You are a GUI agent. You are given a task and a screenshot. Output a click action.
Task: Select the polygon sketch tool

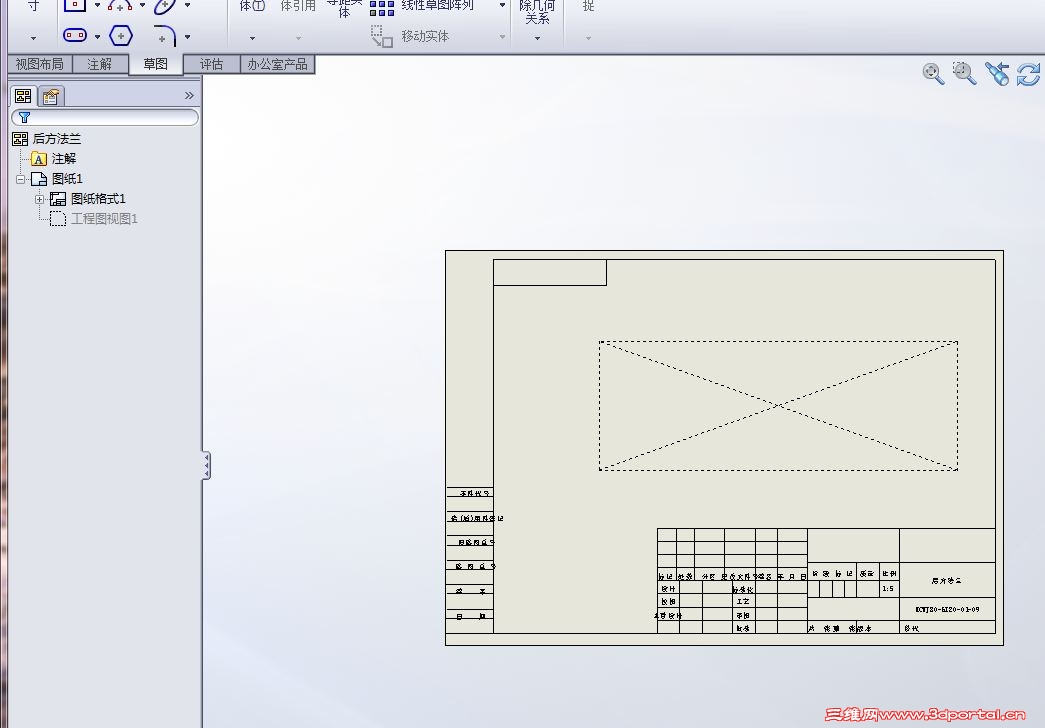121,35
